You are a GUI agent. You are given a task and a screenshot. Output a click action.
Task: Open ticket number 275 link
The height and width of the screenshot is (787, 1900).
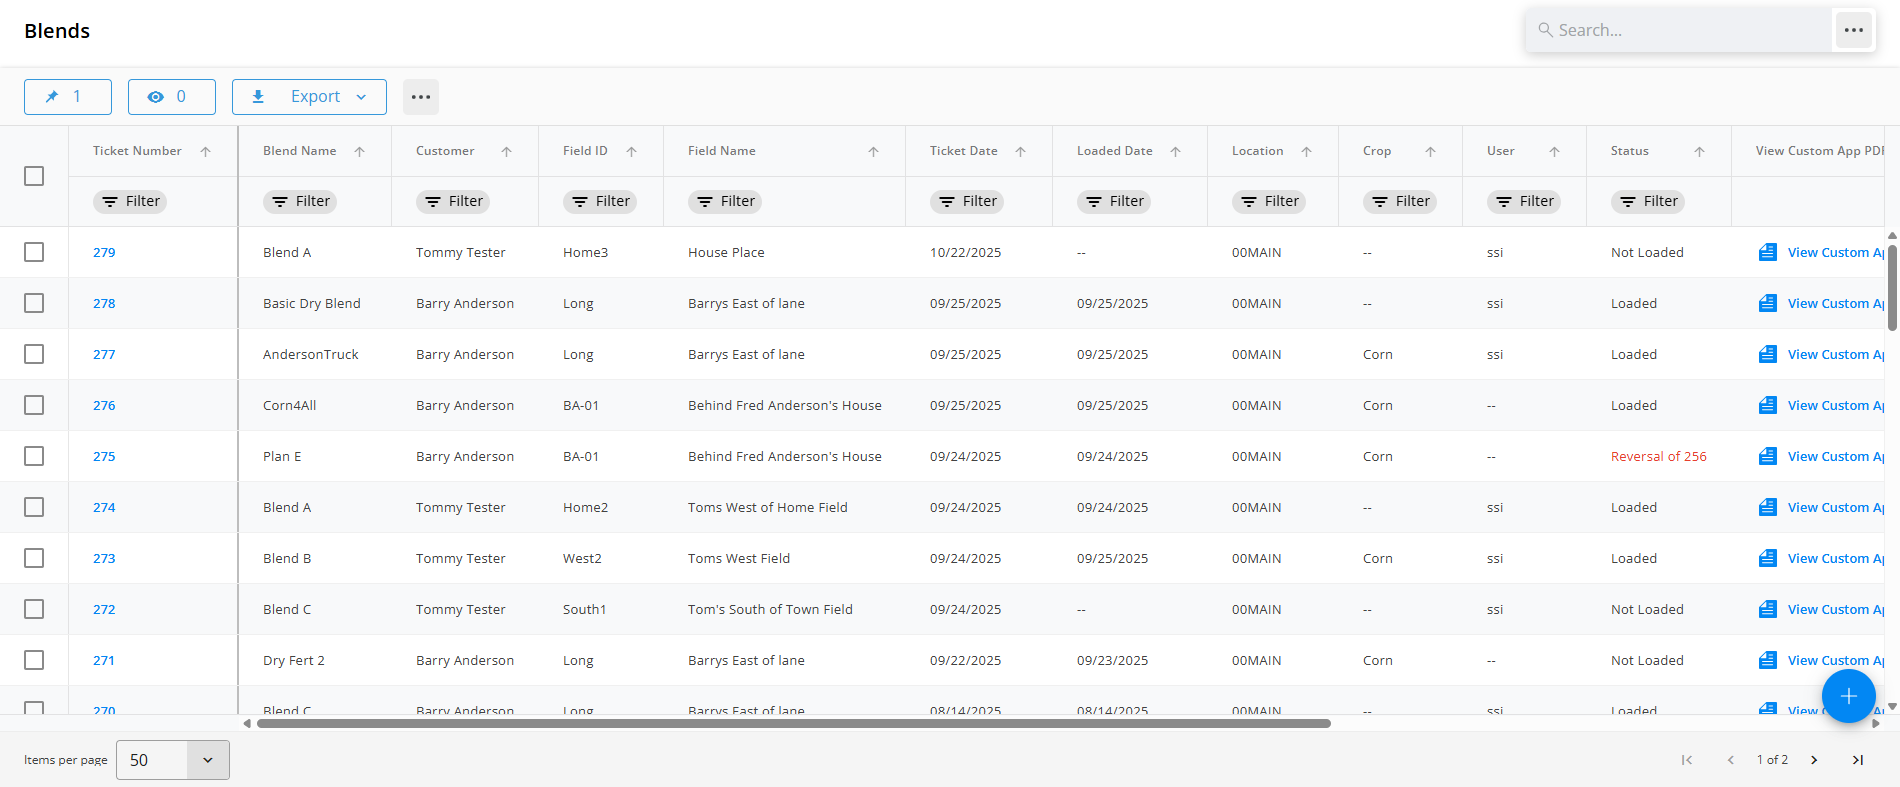(104, 456)
